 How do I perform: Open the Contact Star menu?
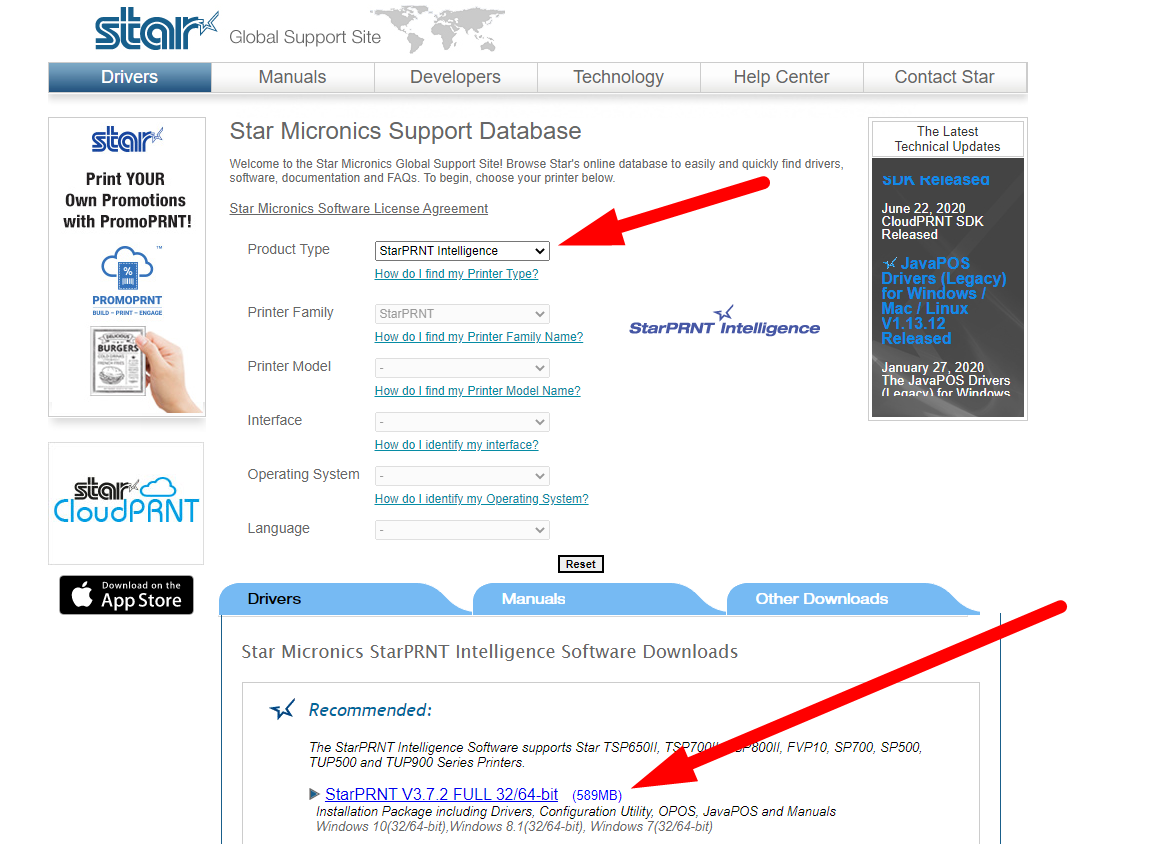[x=945, y=77]
